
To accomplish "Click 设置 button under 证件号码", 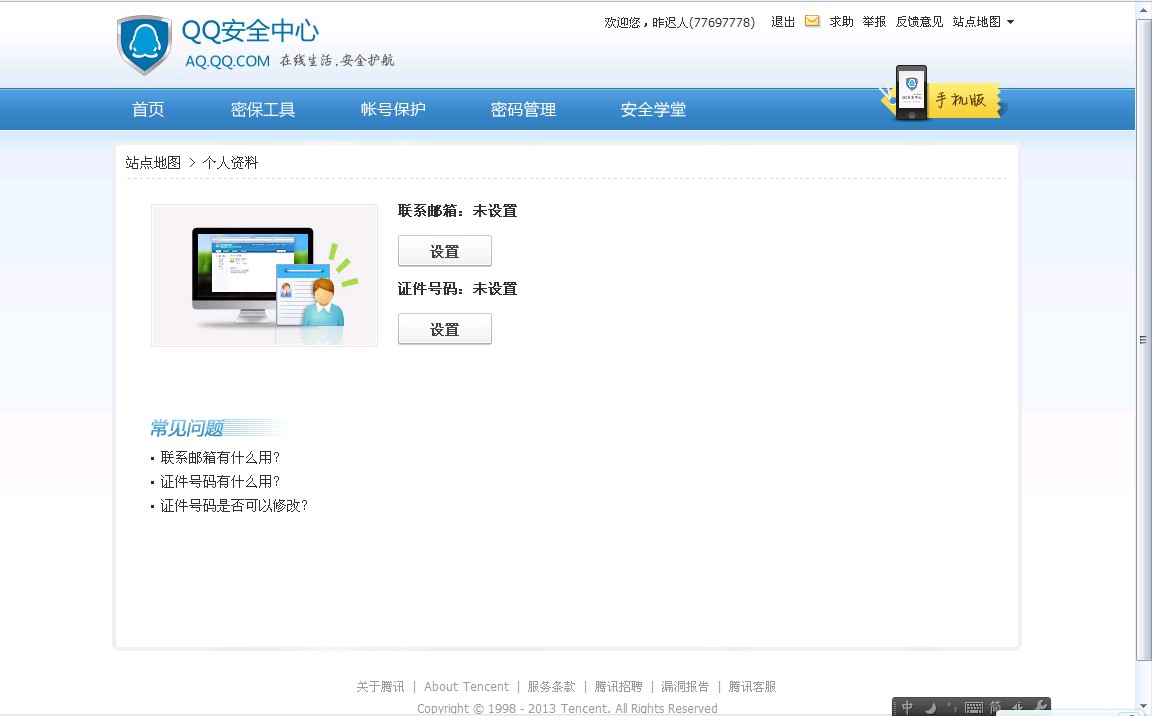I will (x=444, y=329).
